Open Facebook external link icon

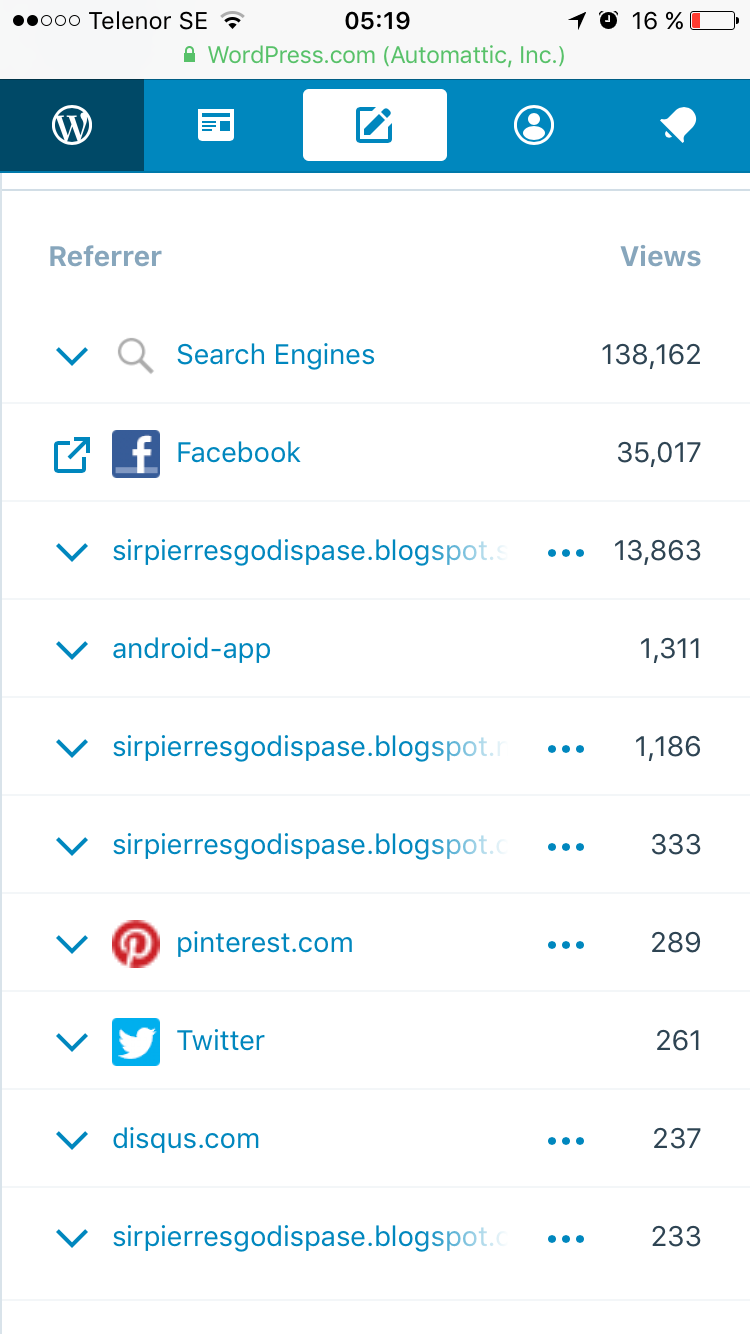click(72, 454)
